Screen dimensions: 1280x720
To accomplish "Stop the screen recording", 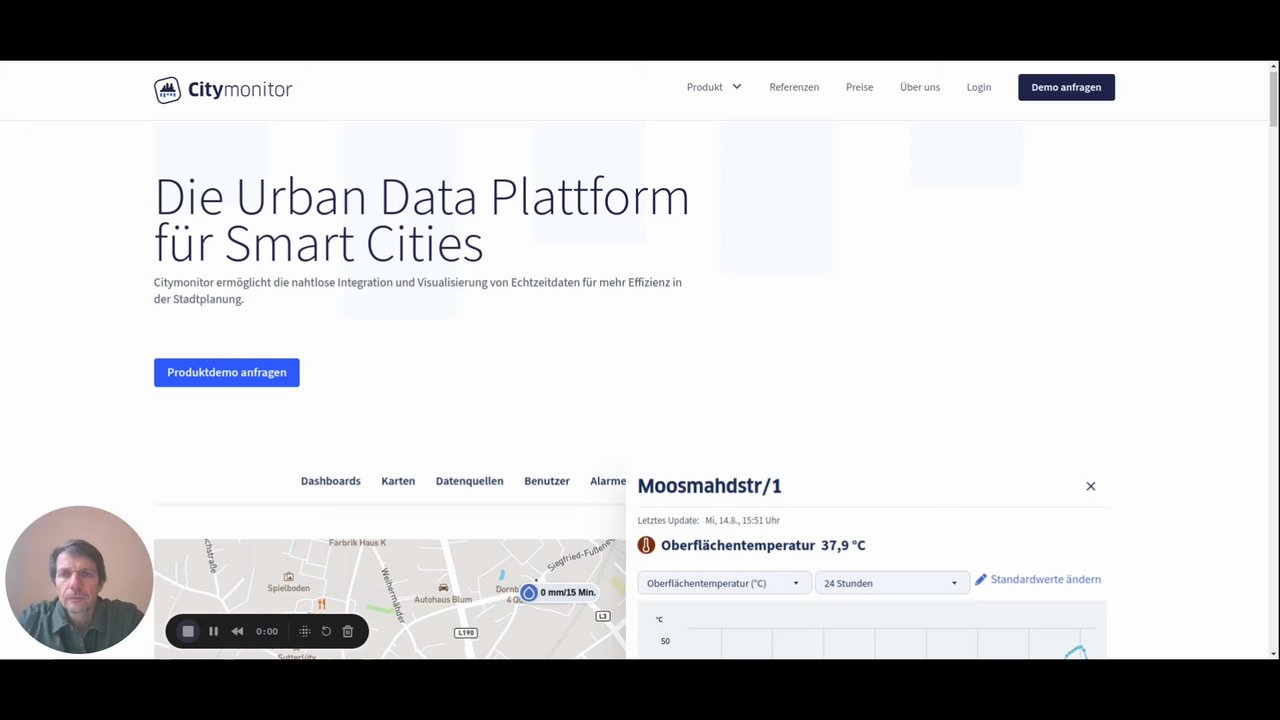I will pos(188,631).
